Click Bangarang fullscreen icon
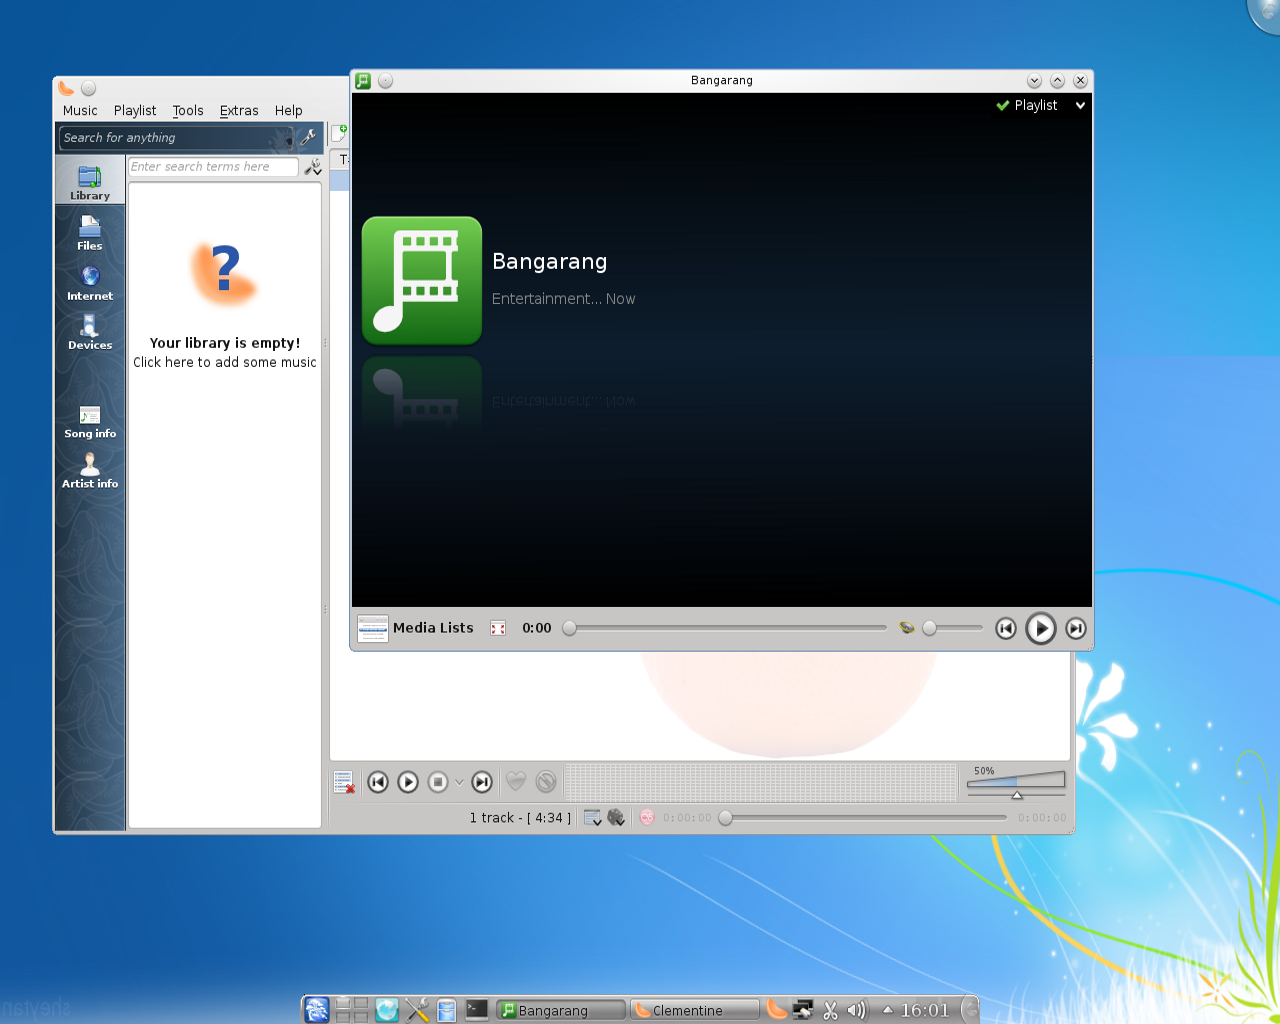The image size is (1280, 1024). pos(498,628)
